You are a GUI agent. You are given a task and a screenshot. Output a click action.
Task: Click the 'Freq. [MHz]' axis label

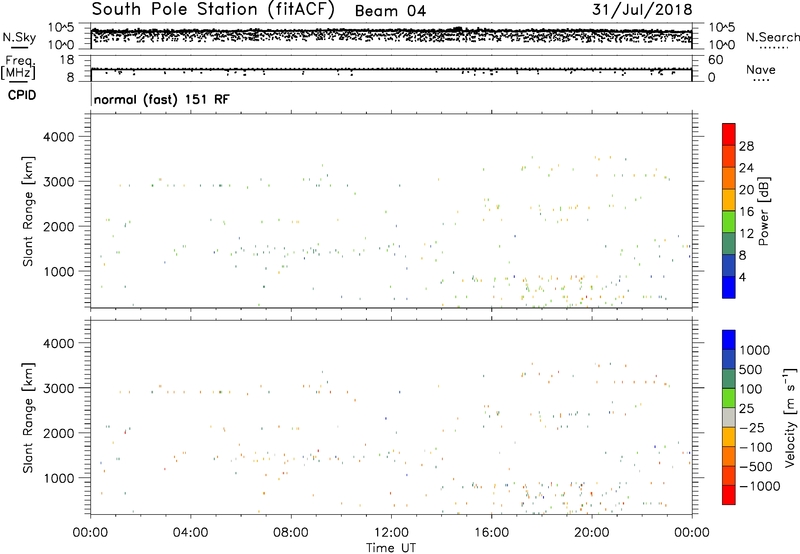pyautogui.click(x=19, y=68)
